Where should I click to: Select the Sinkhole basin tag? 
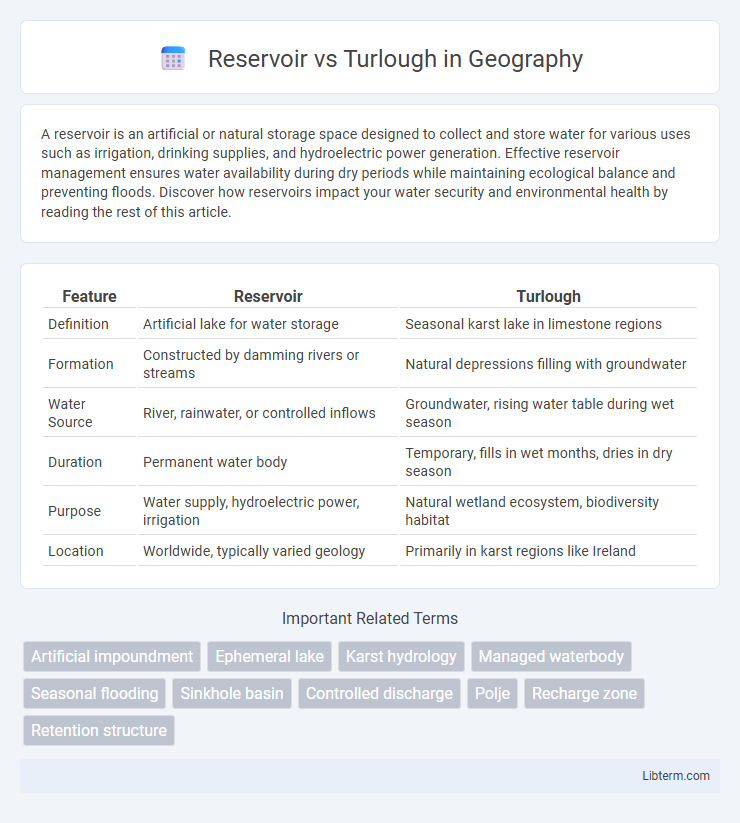[231, 693]
